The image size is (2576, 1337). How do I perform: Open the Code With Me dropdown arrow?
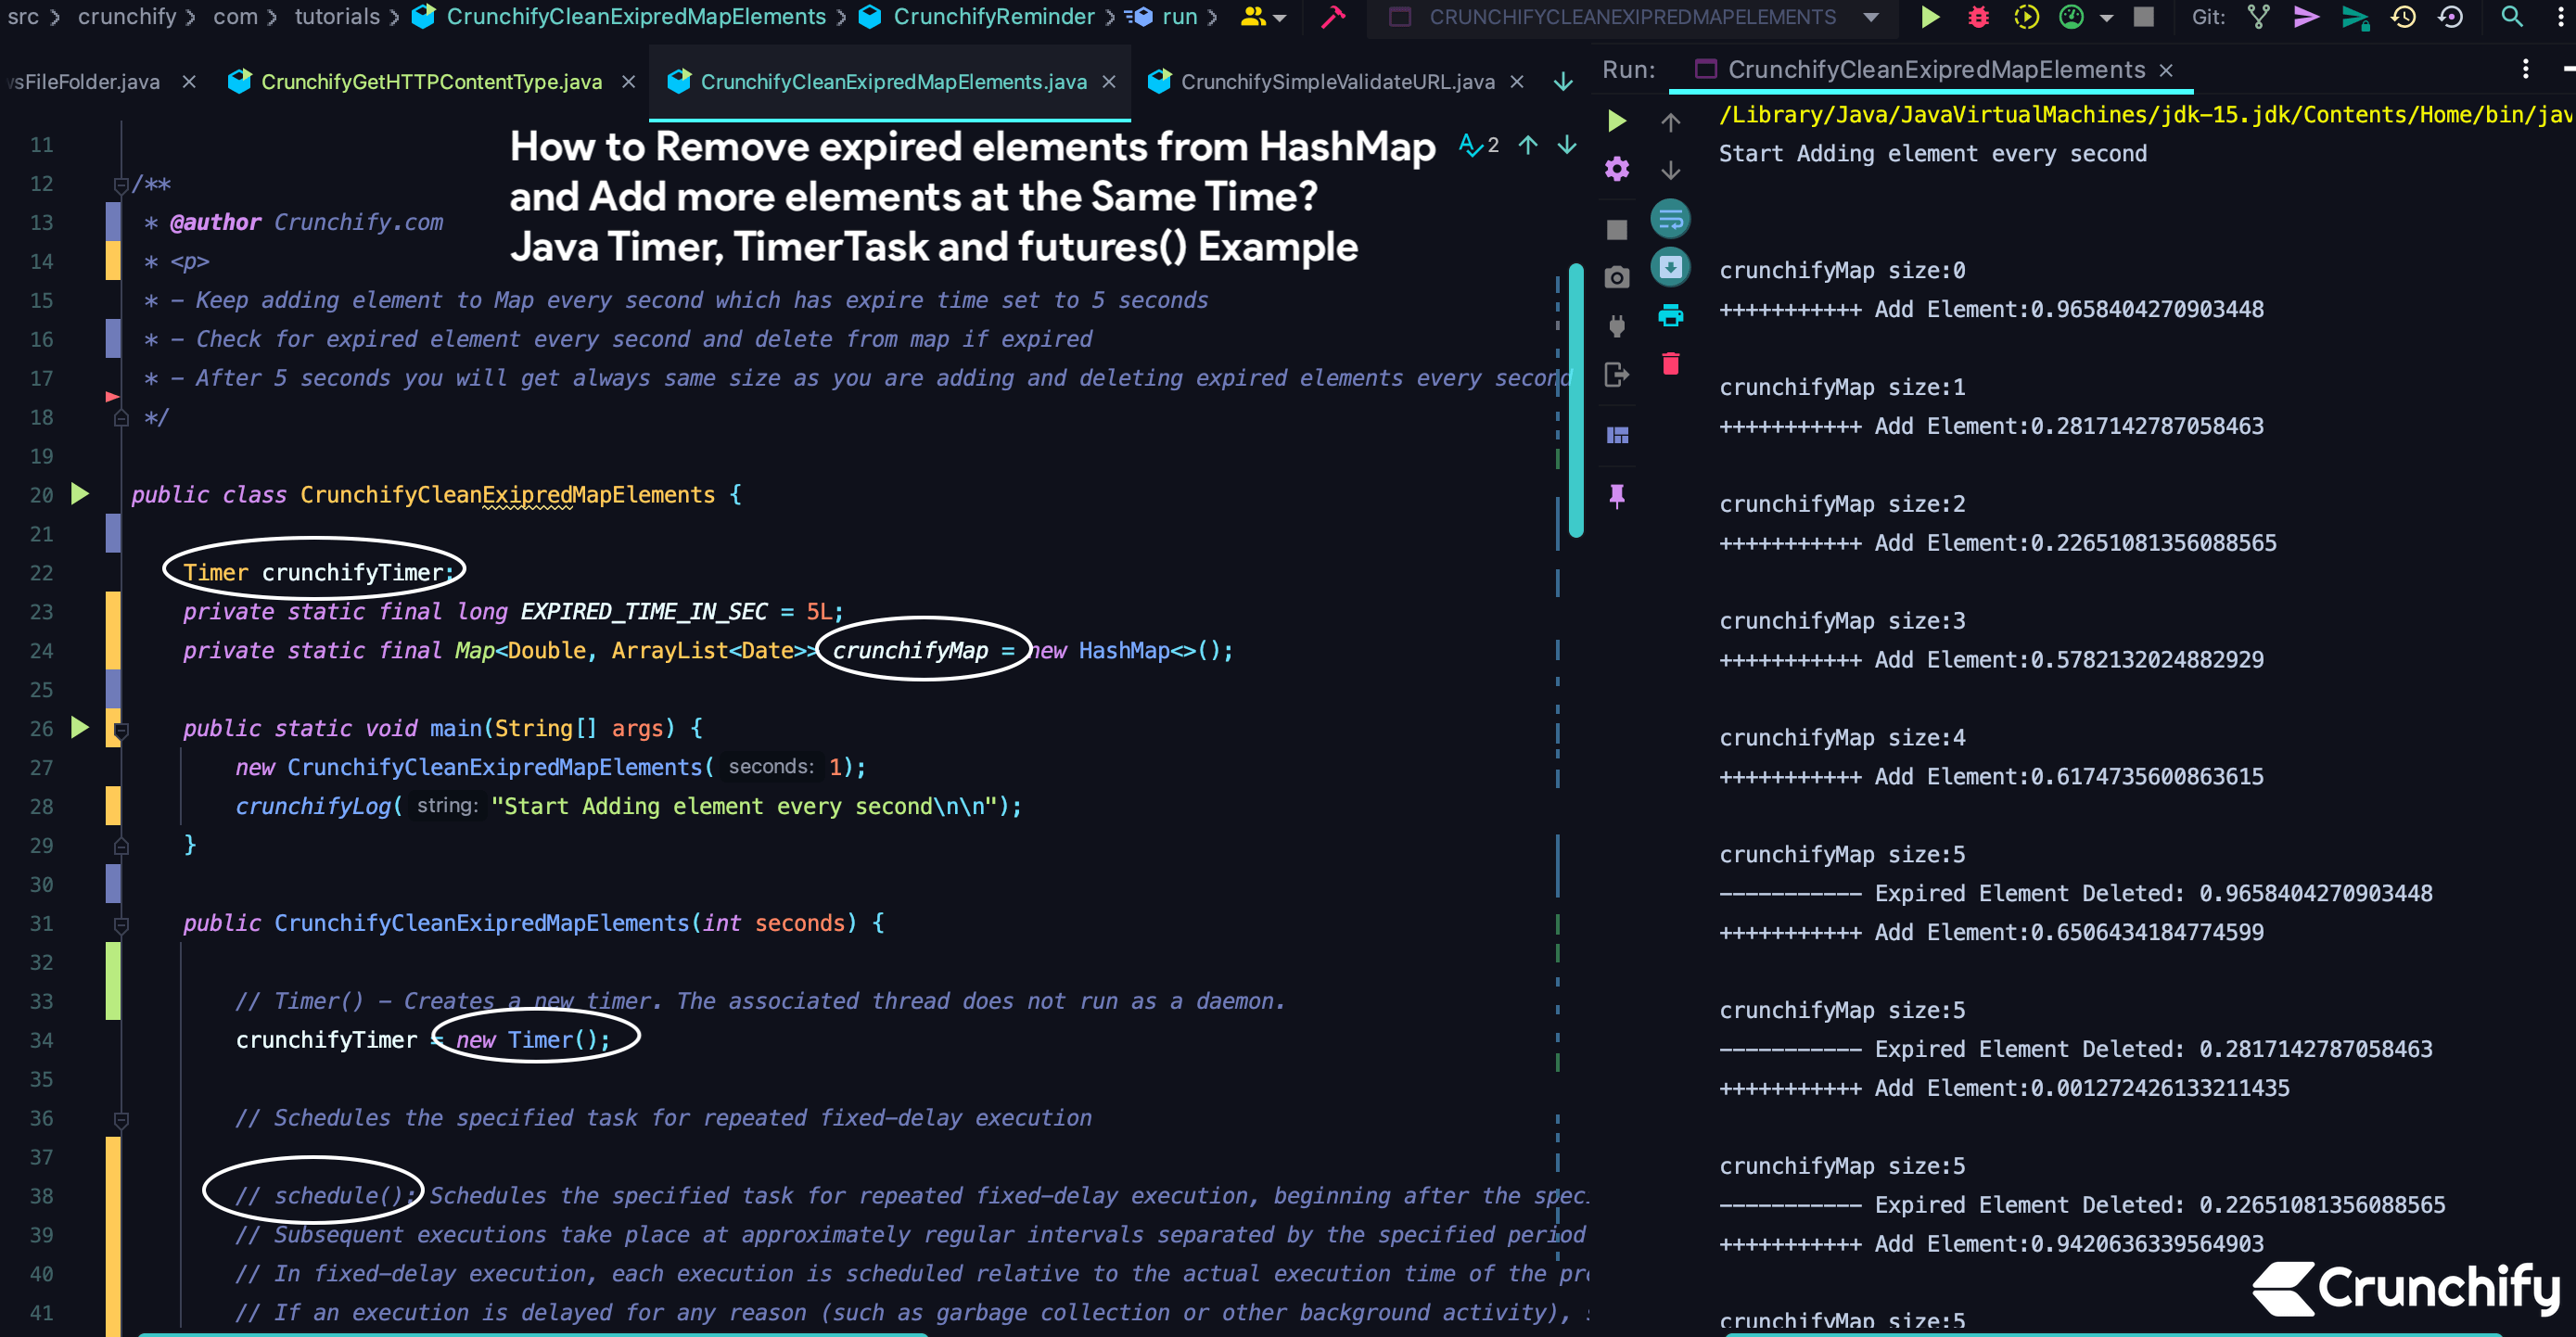click(1280, 17)
